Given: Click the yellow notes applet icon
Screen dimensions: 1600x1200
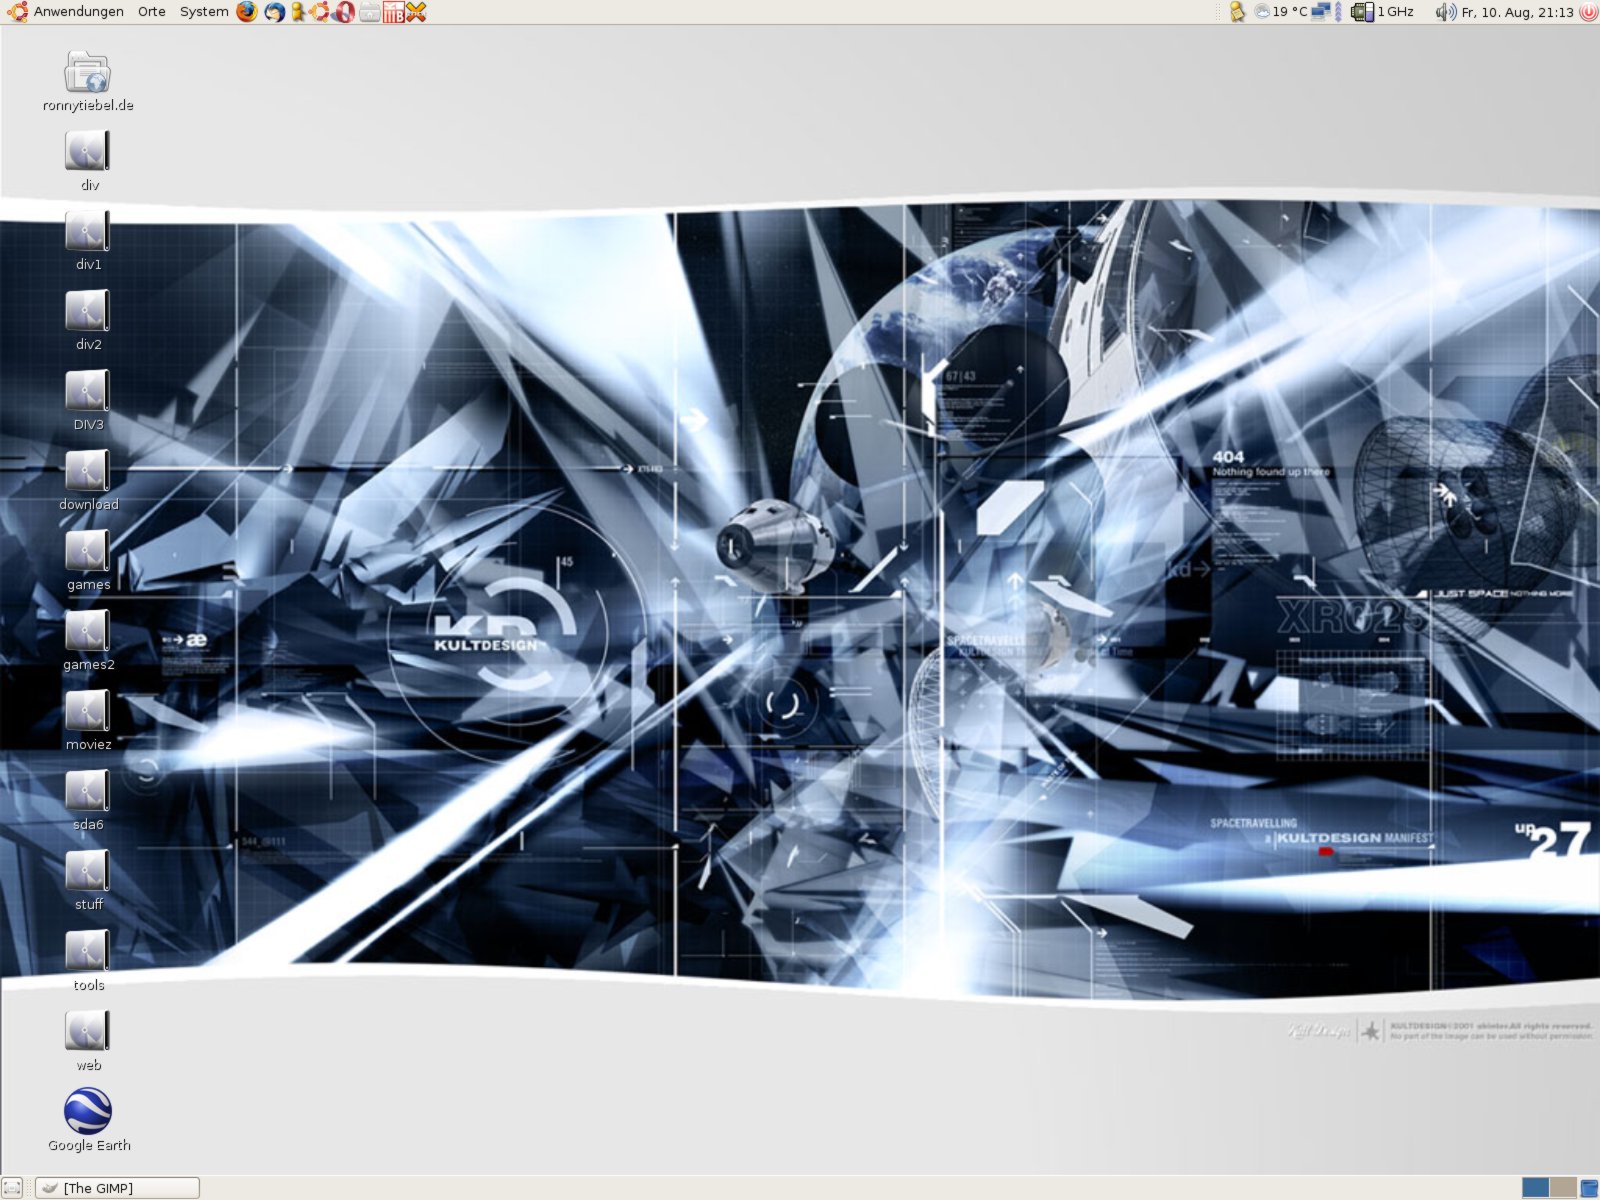Looking at the screenshot, I should click(x=1237, y=12).
